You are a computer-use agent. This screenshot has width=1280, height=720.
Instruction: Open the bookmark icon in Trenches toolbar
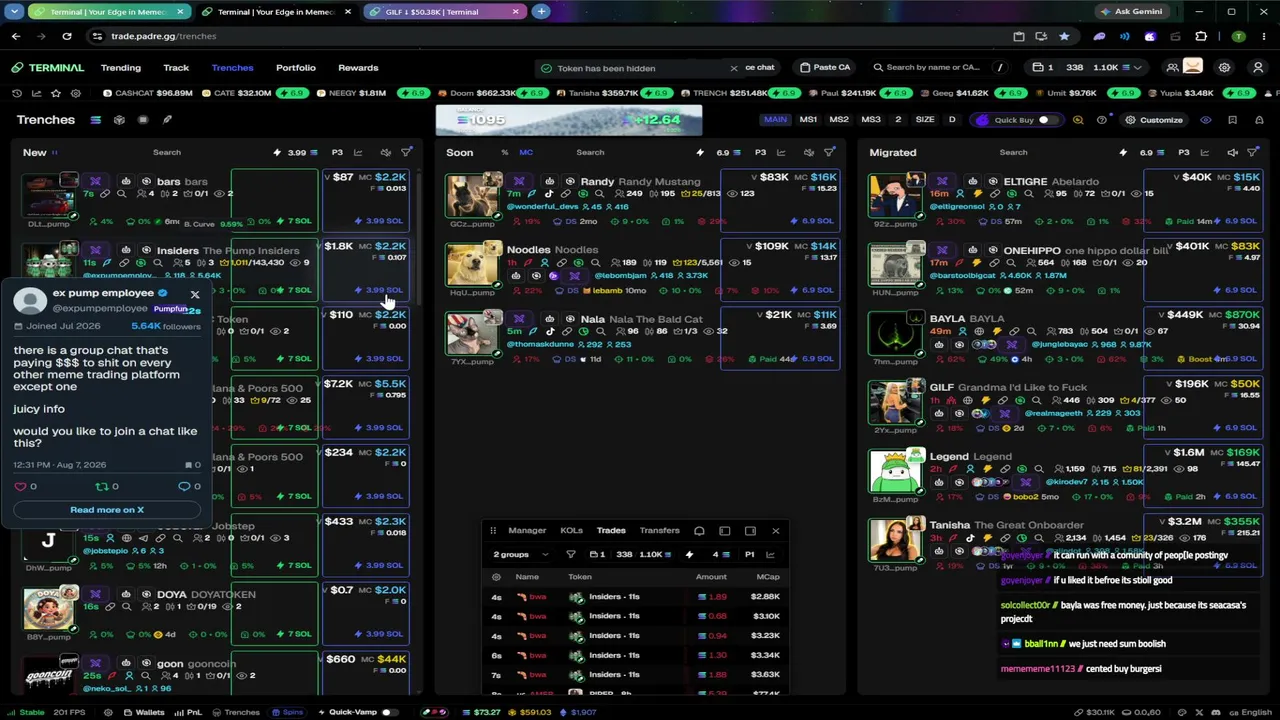pyautogui.click(x=1232, y=120)
